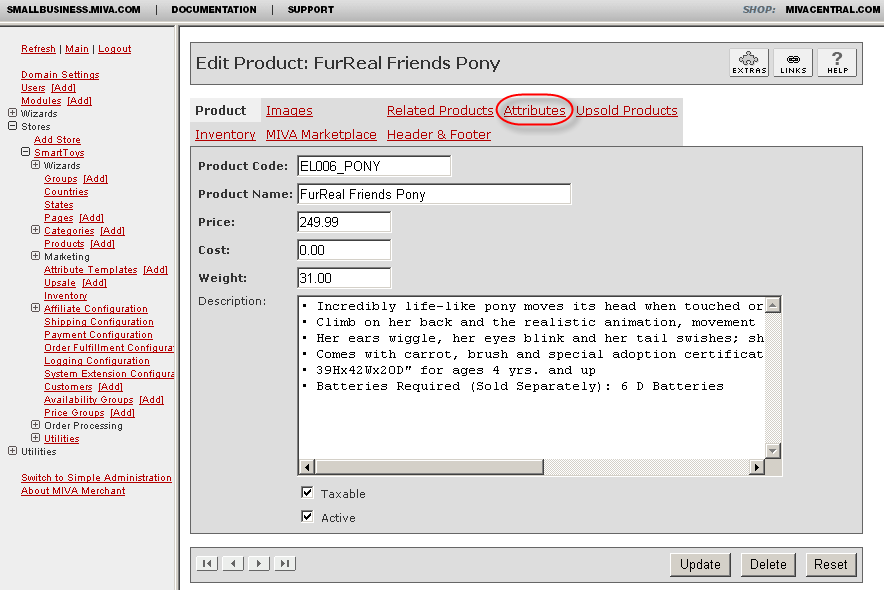This screenshot has height=590, width=884.
Task: Open the Inventory tab
Action: [x=225, y=135]
